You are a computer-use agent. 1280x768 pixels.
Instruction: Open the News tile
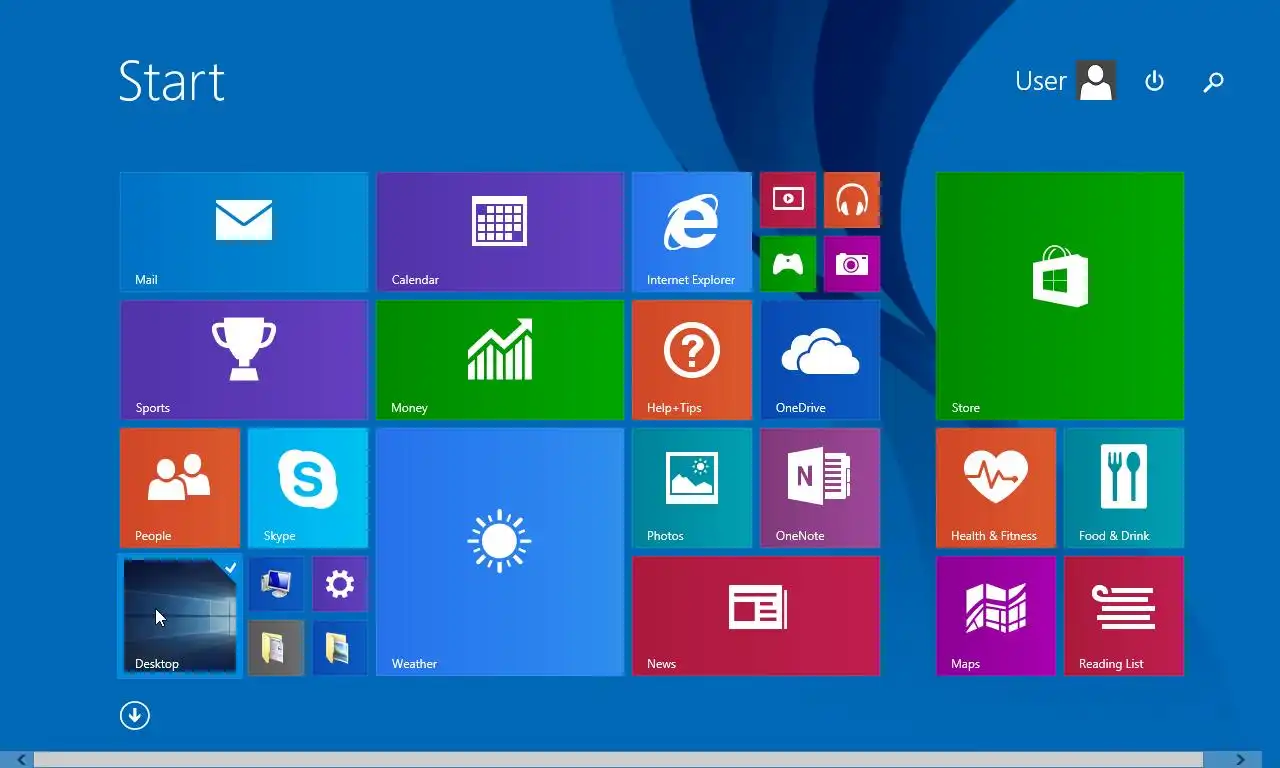coord(756,616)
